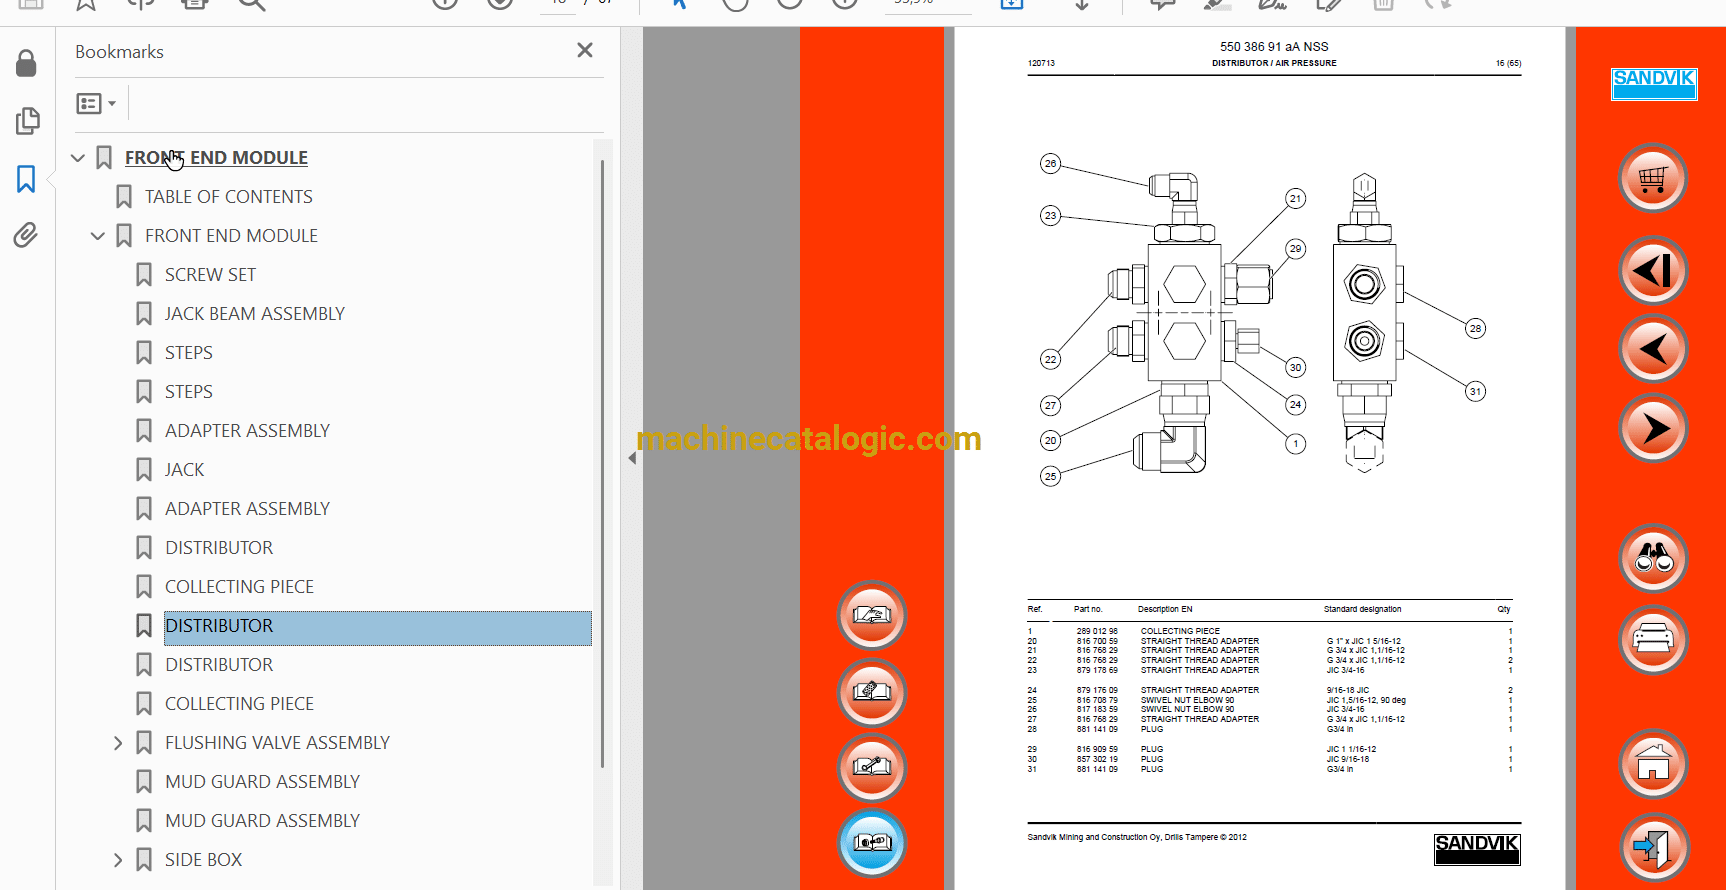This screenshot has width=1726, height=890.
Task: Open search with the binoculars button
Action: pyautogui.click(x=1653, y=558)
